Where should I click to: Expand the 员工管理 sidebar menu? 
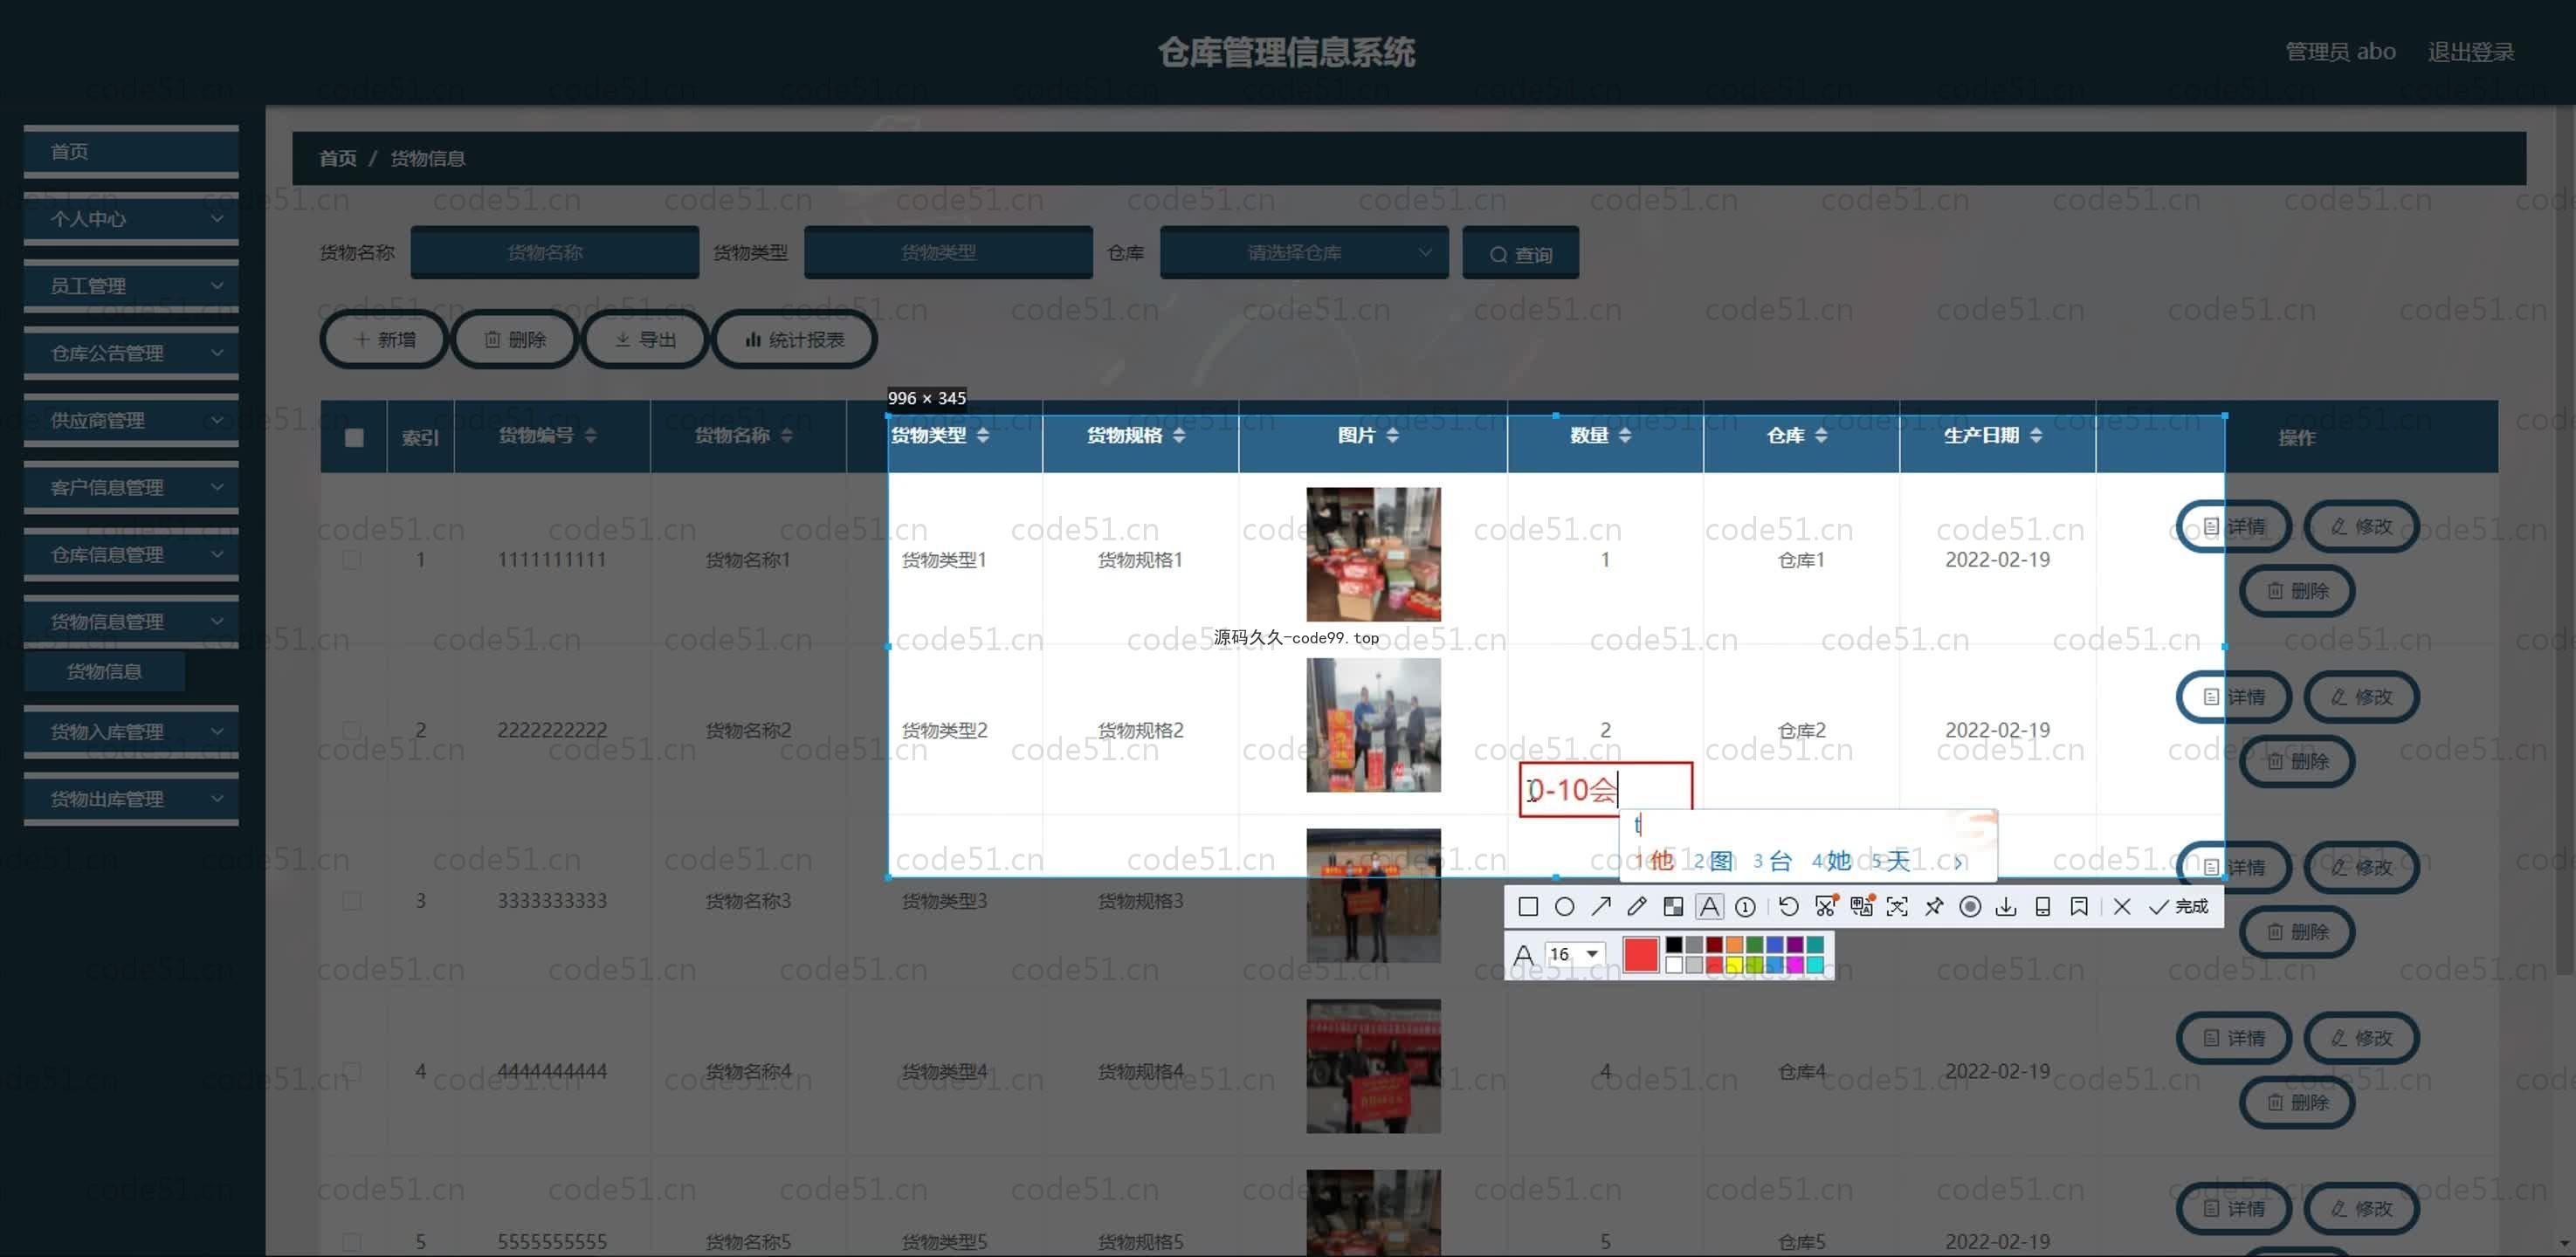[x=131, y=286]
